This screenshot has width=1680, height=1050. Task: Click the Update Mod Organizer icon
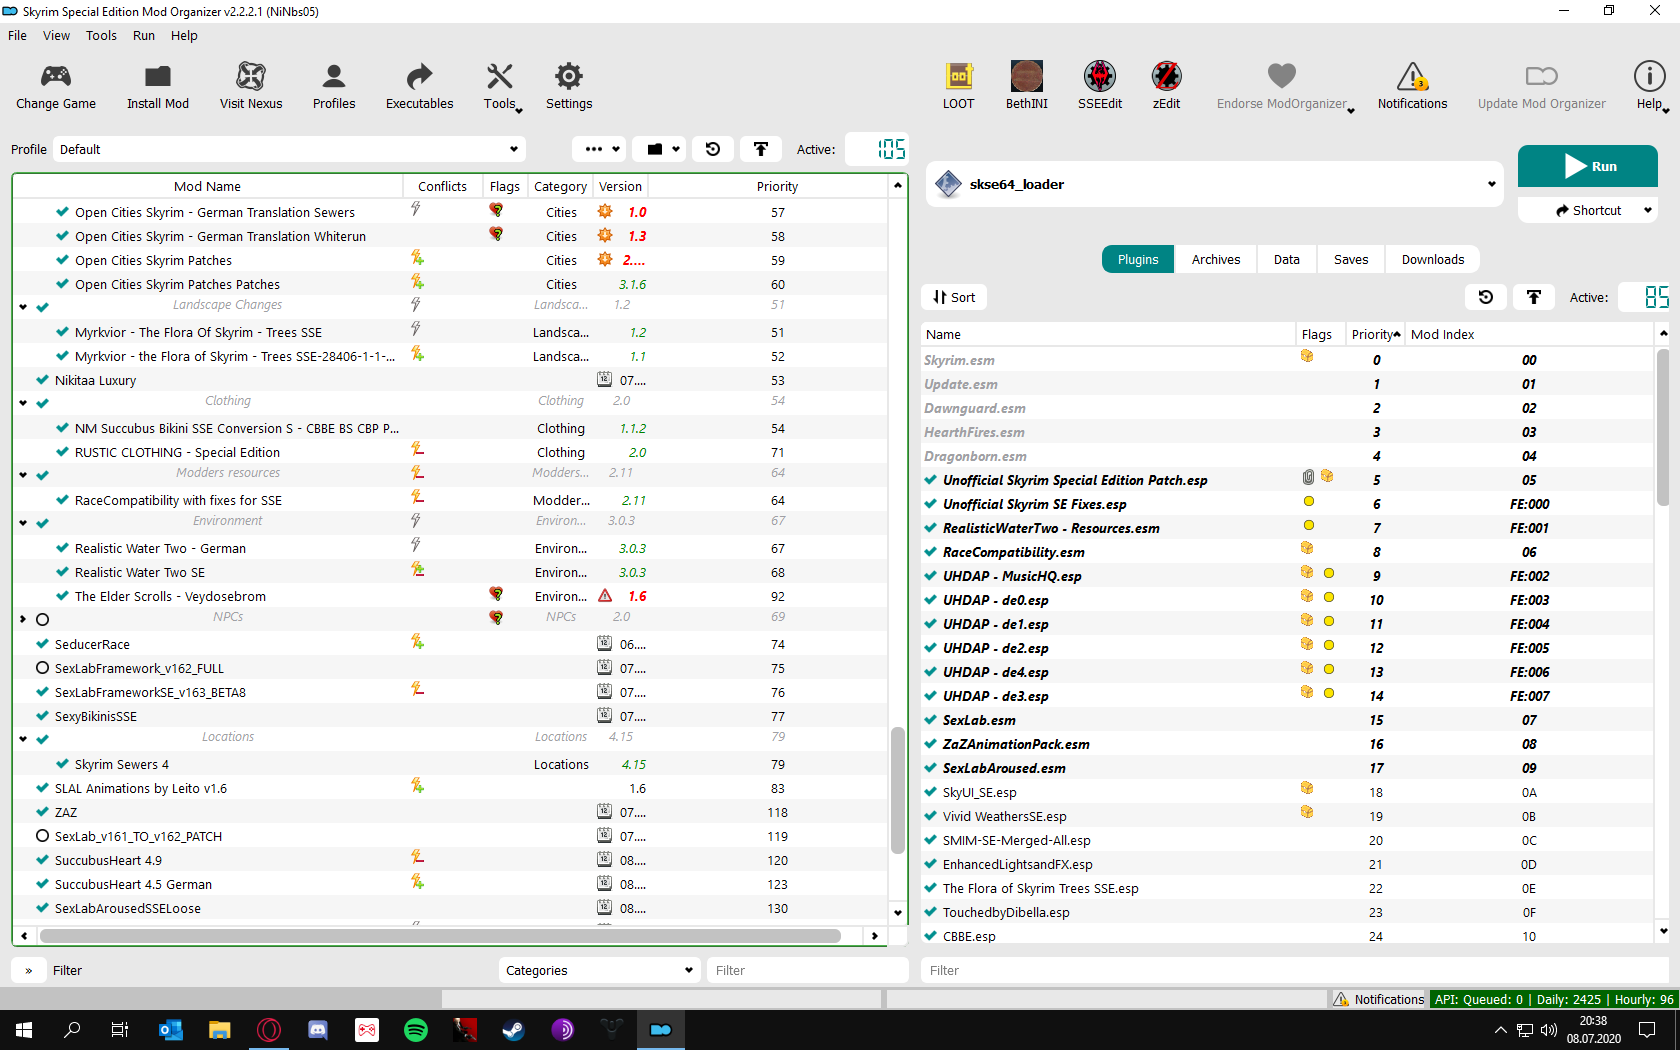point(1542,76)
